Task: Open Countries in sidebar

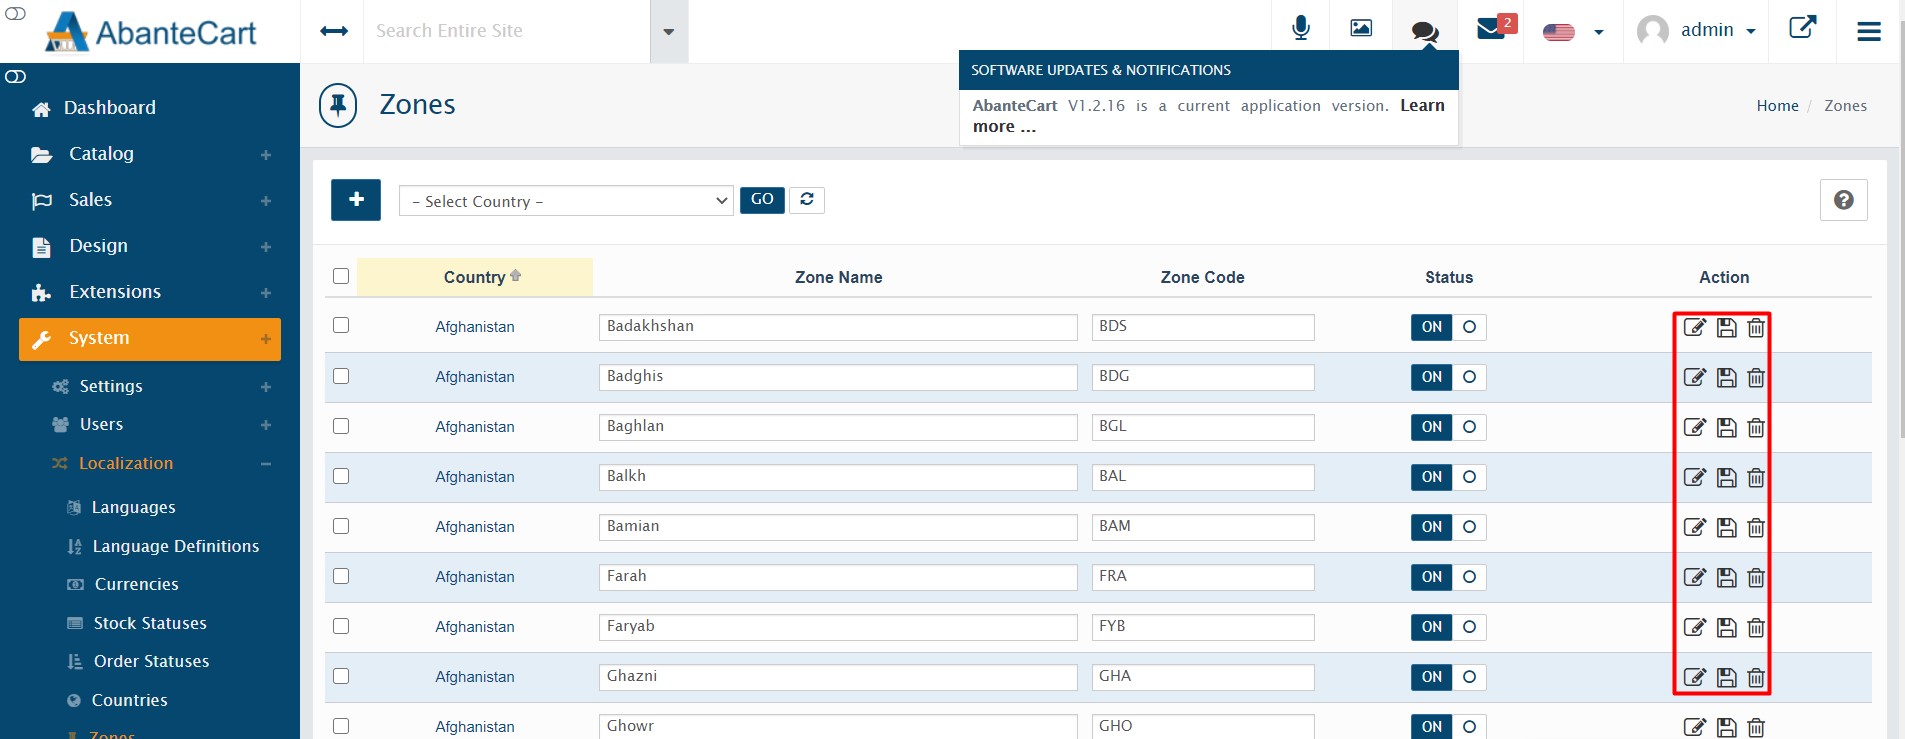Action: click(x=129, y=701)
